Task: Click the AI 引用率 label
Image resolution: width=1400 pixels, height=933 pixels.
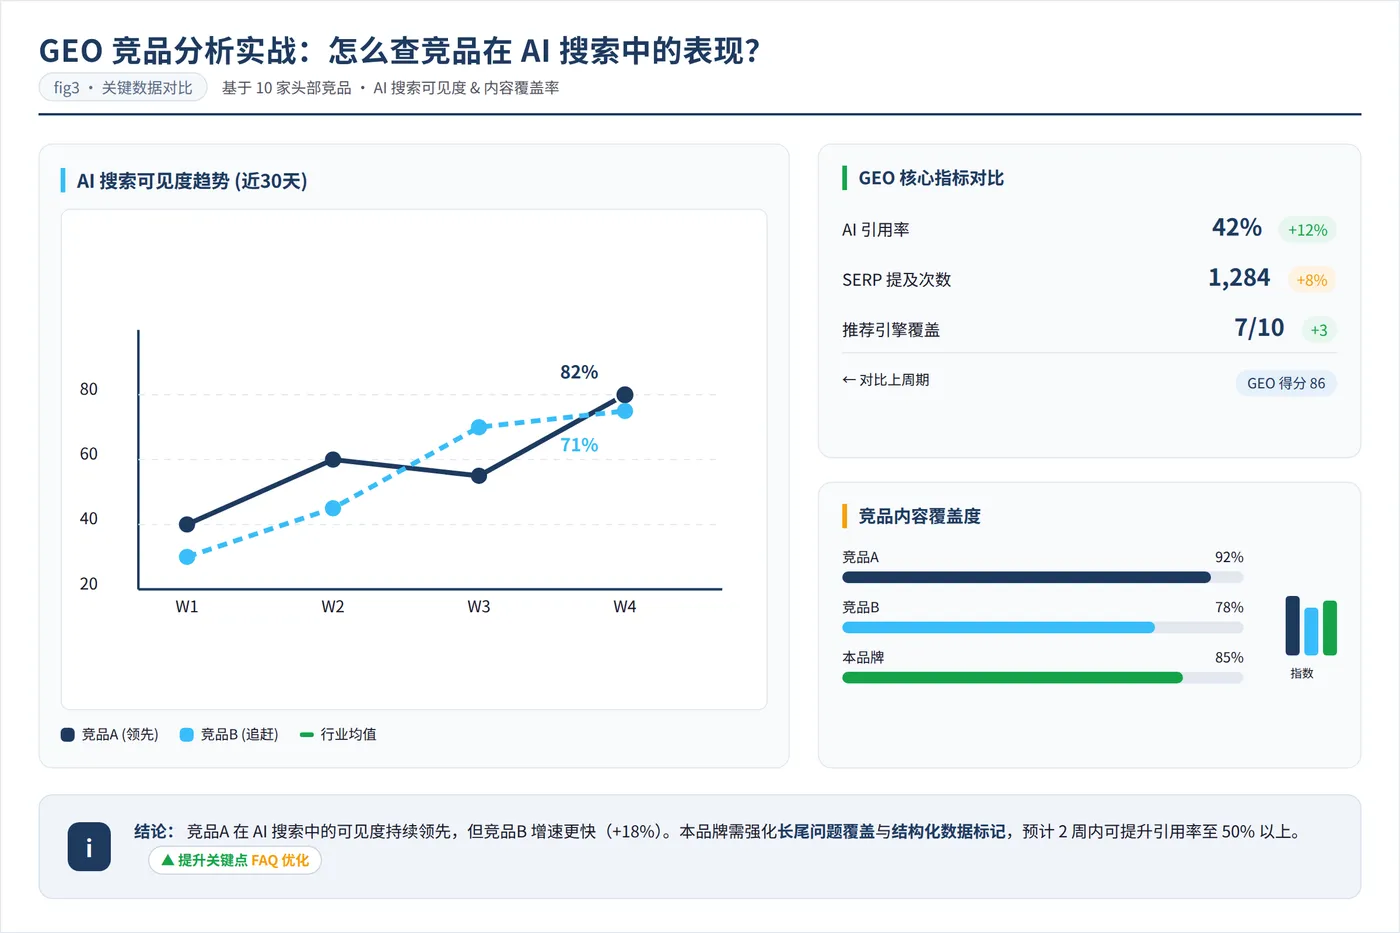Action: [x=876, y=230]
